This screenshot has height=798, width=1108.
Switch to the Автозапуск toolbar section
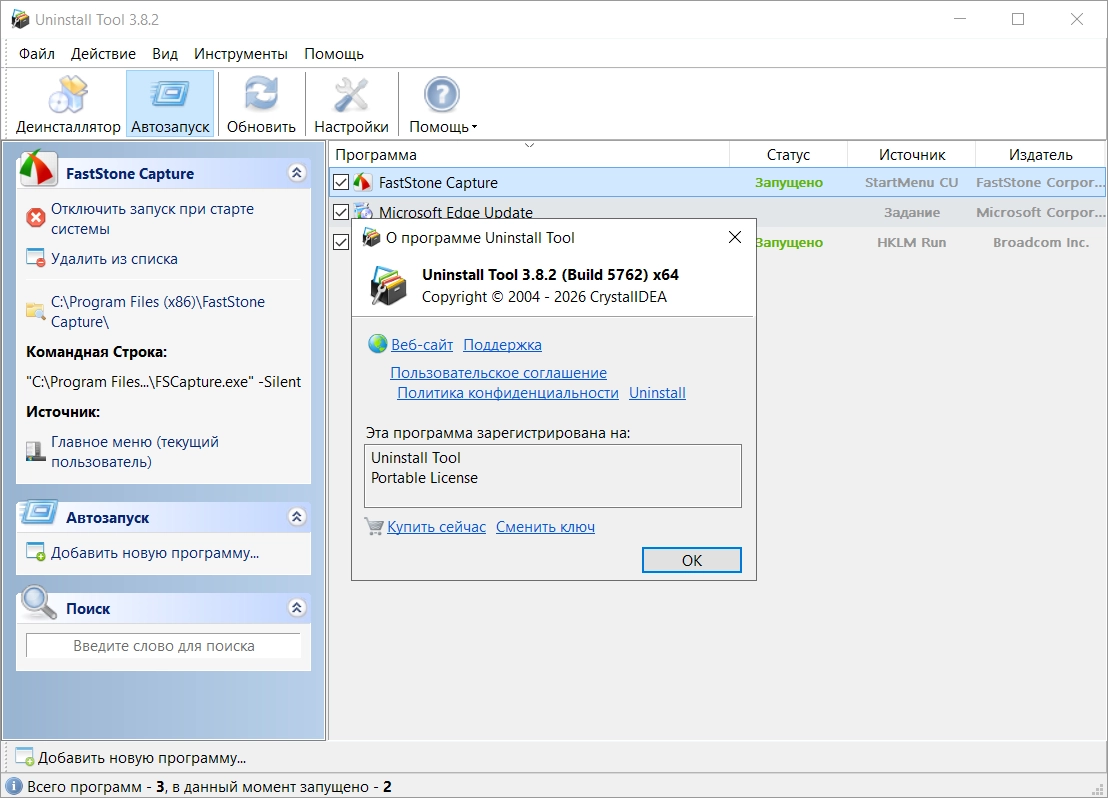pyautogui.click(x=170, y=104)
